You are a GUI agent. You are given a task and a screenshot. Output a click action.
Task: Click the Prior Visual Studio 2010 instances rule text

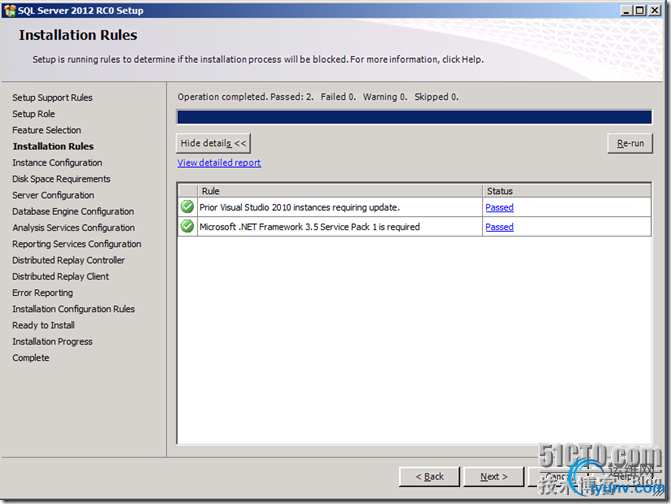299,208
